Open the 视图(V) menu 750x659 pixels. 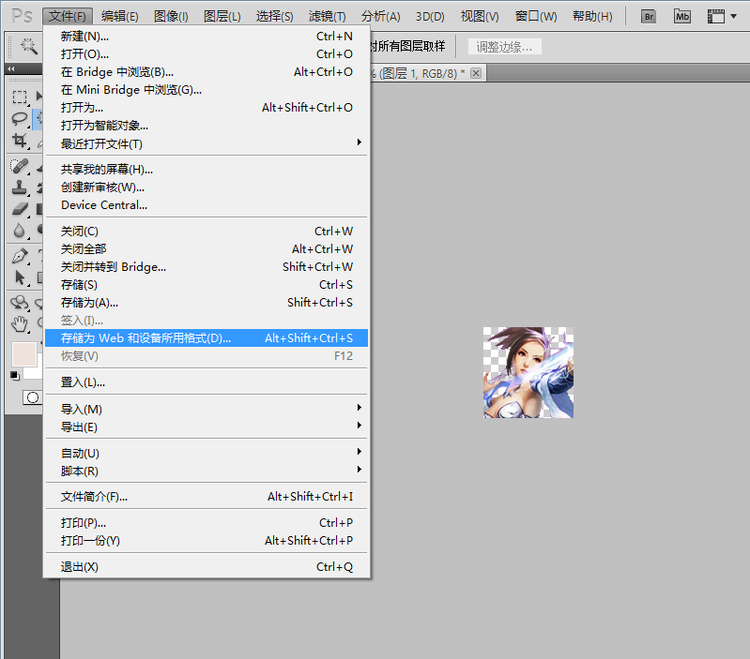[479, 17]
